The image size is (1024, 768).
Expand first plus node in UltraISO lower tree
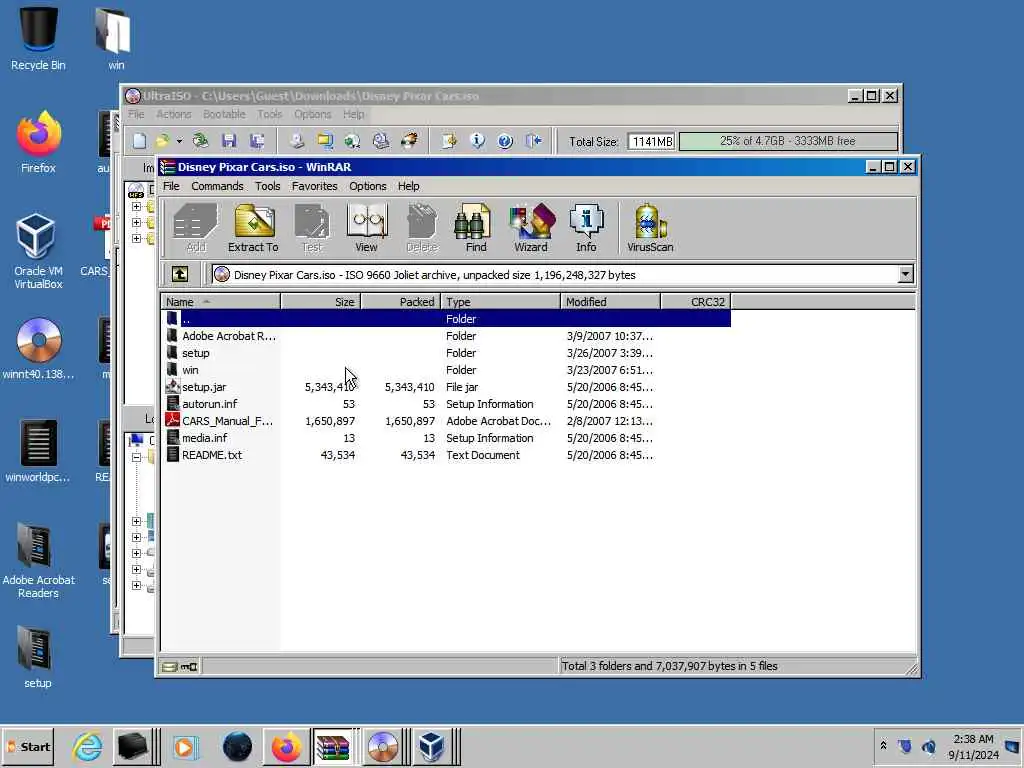click(x=136, y=521)
